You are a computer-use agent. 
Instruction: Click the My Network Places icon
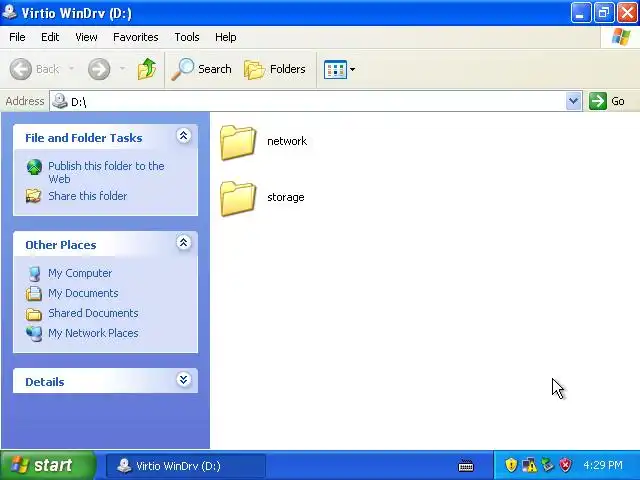(34, 334)
